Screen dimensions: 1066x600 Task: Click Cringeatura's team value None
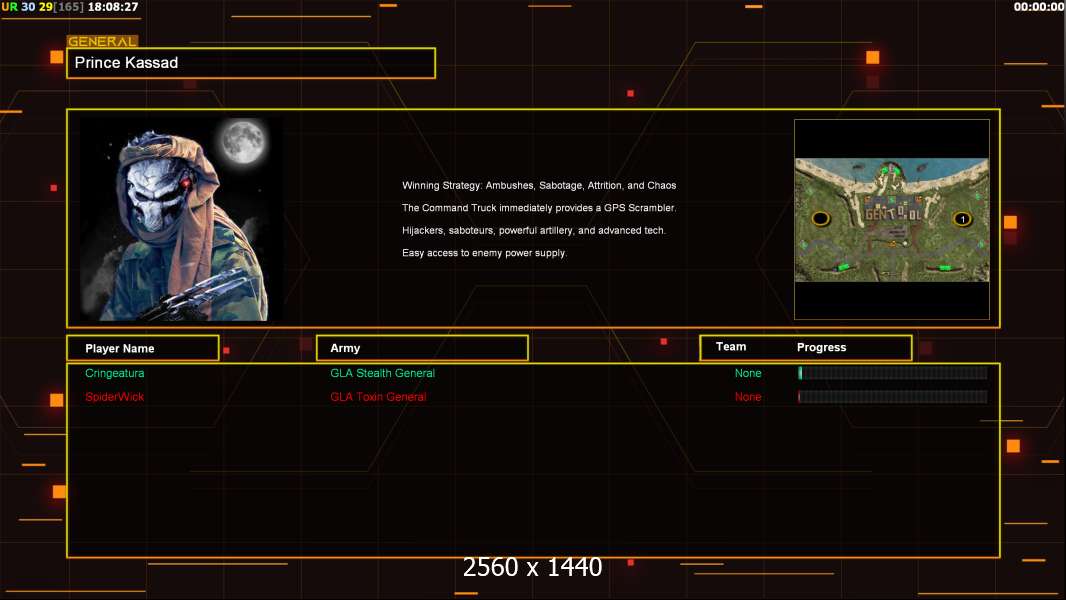748,373
